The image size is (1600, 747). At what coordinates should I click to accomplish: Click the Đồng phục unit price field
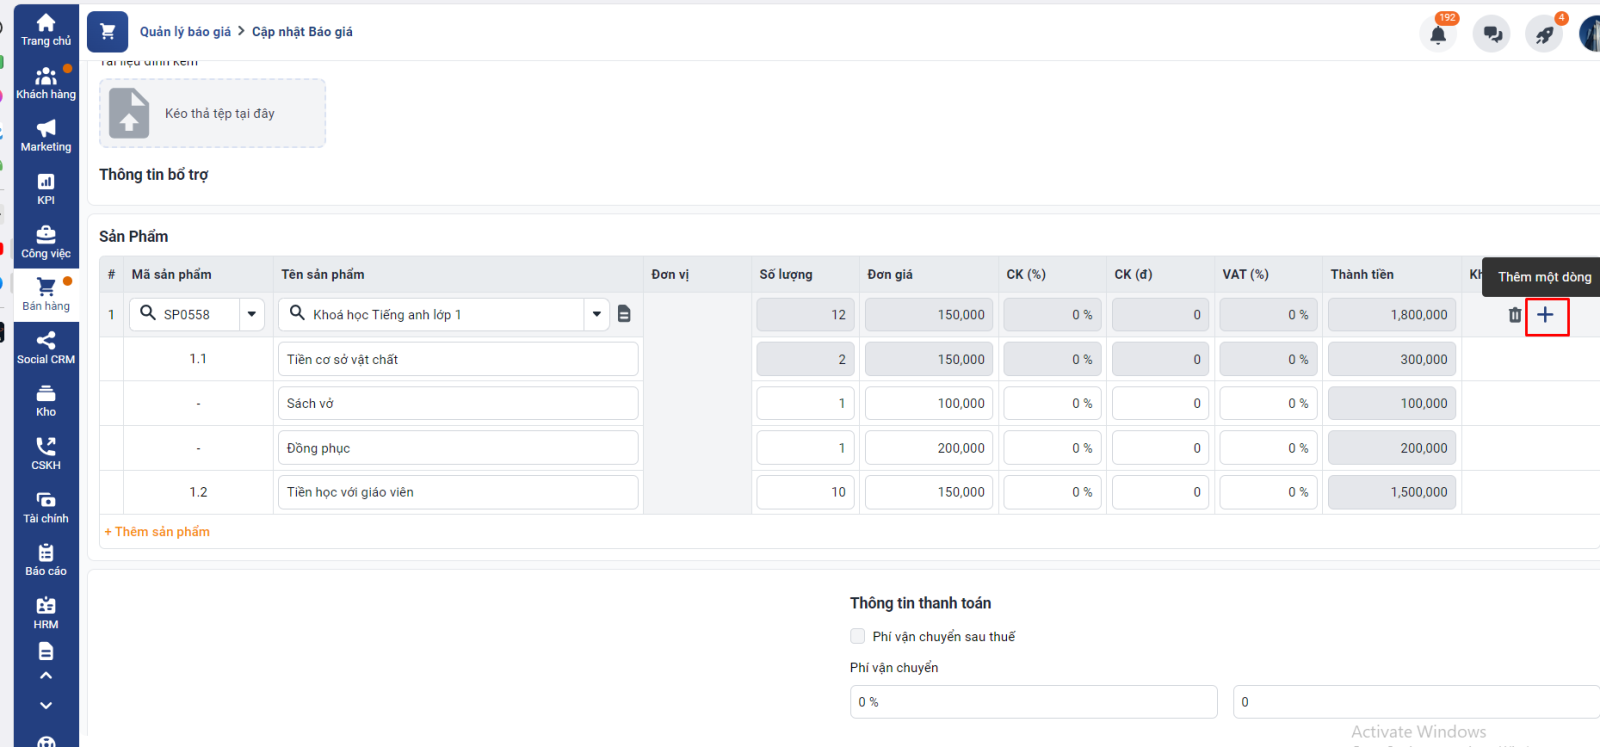click(929, 448)
